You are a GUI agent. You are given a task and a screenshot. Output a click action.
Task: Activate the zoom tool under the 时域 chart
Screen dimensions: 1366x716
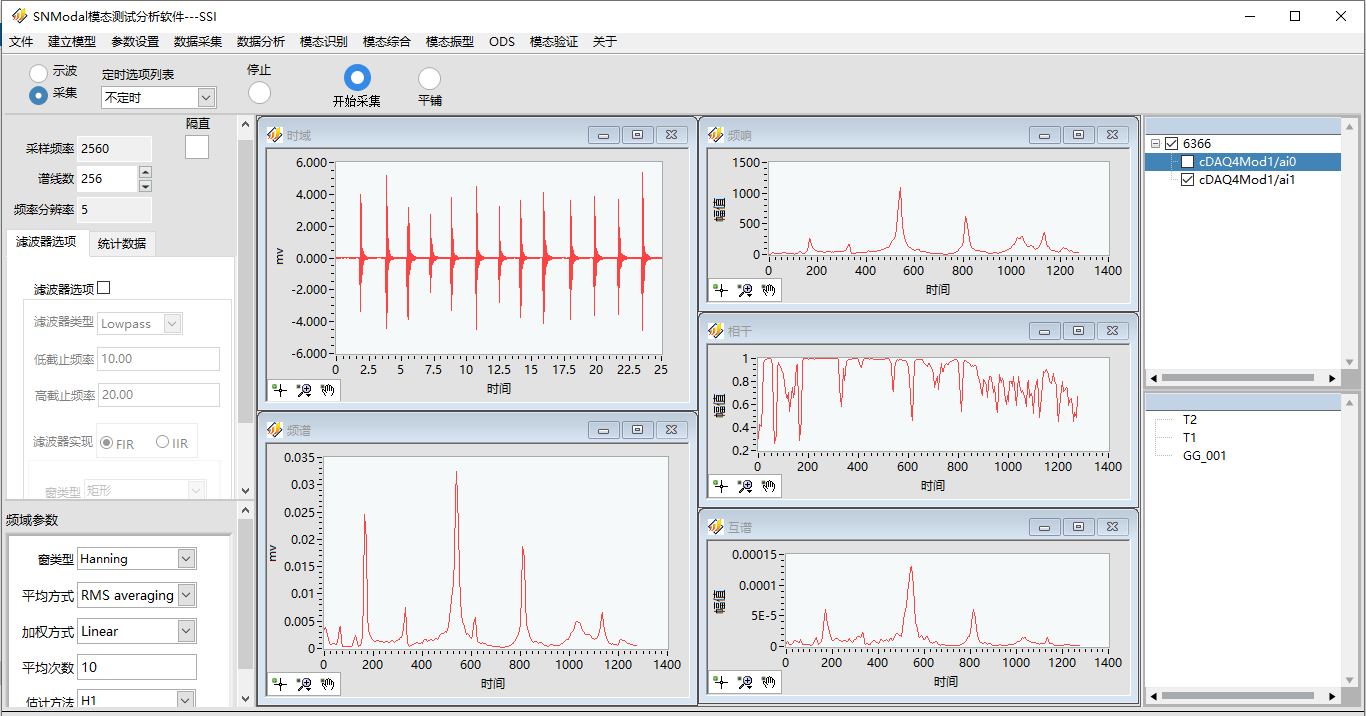304,390
